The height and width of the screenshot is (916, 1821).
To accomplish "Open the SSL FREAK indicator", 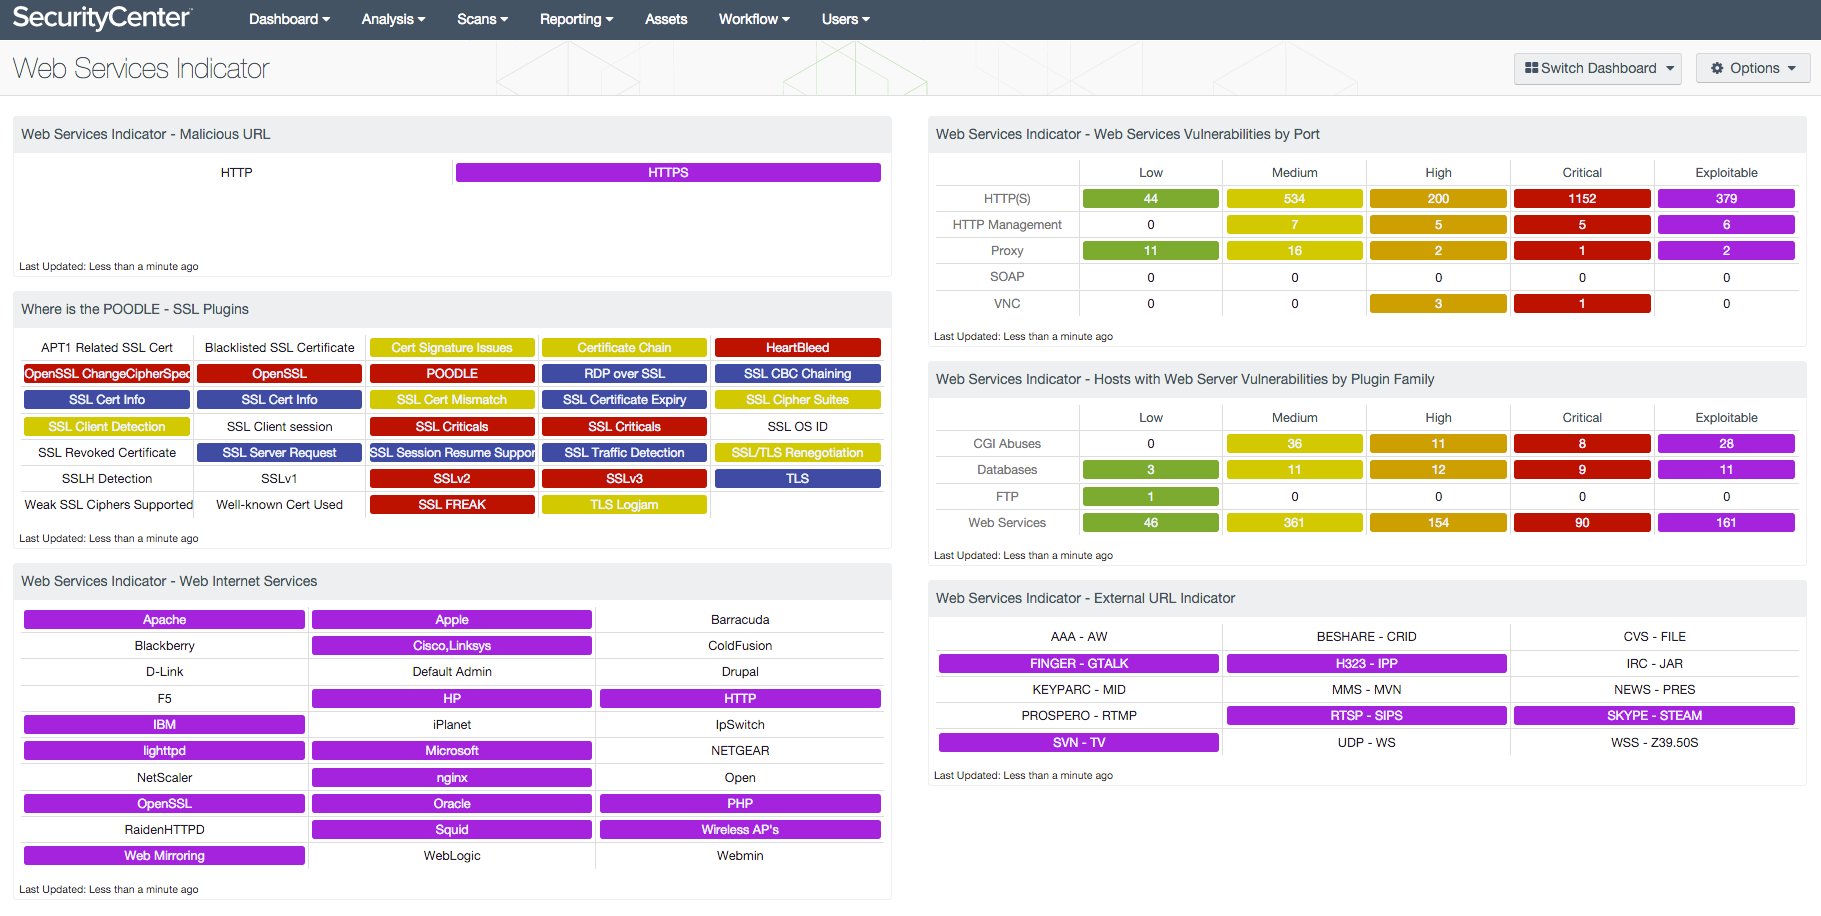I will (452, 505).
